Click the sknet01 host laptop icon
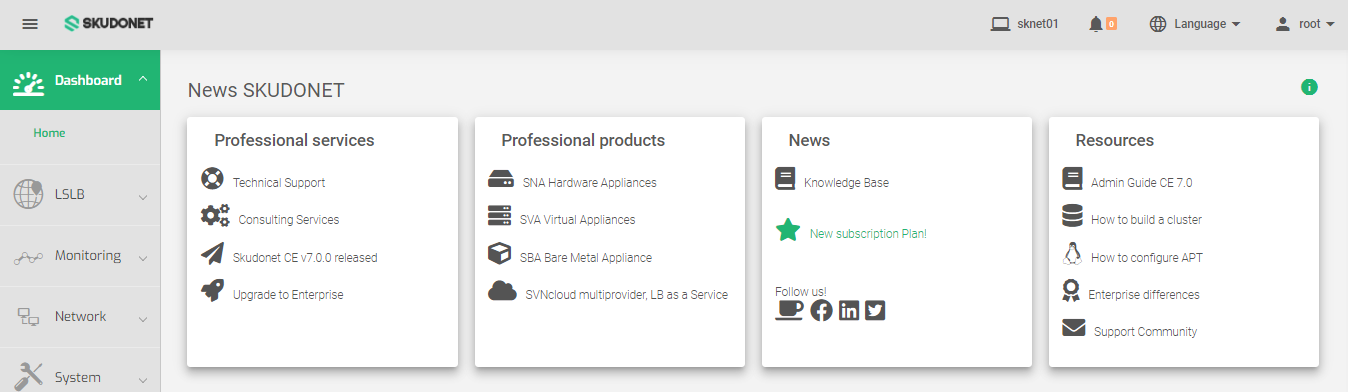Screen dimensions: 1348x392 point(1000,24)
